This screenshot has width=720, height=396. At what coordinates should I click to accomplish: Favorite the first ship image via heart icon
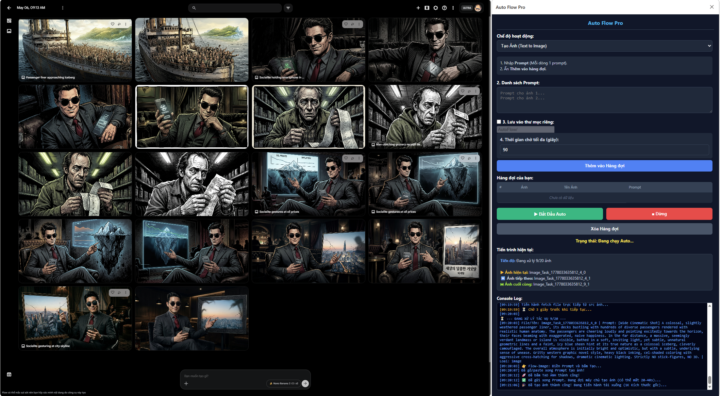tap(113, 24)
